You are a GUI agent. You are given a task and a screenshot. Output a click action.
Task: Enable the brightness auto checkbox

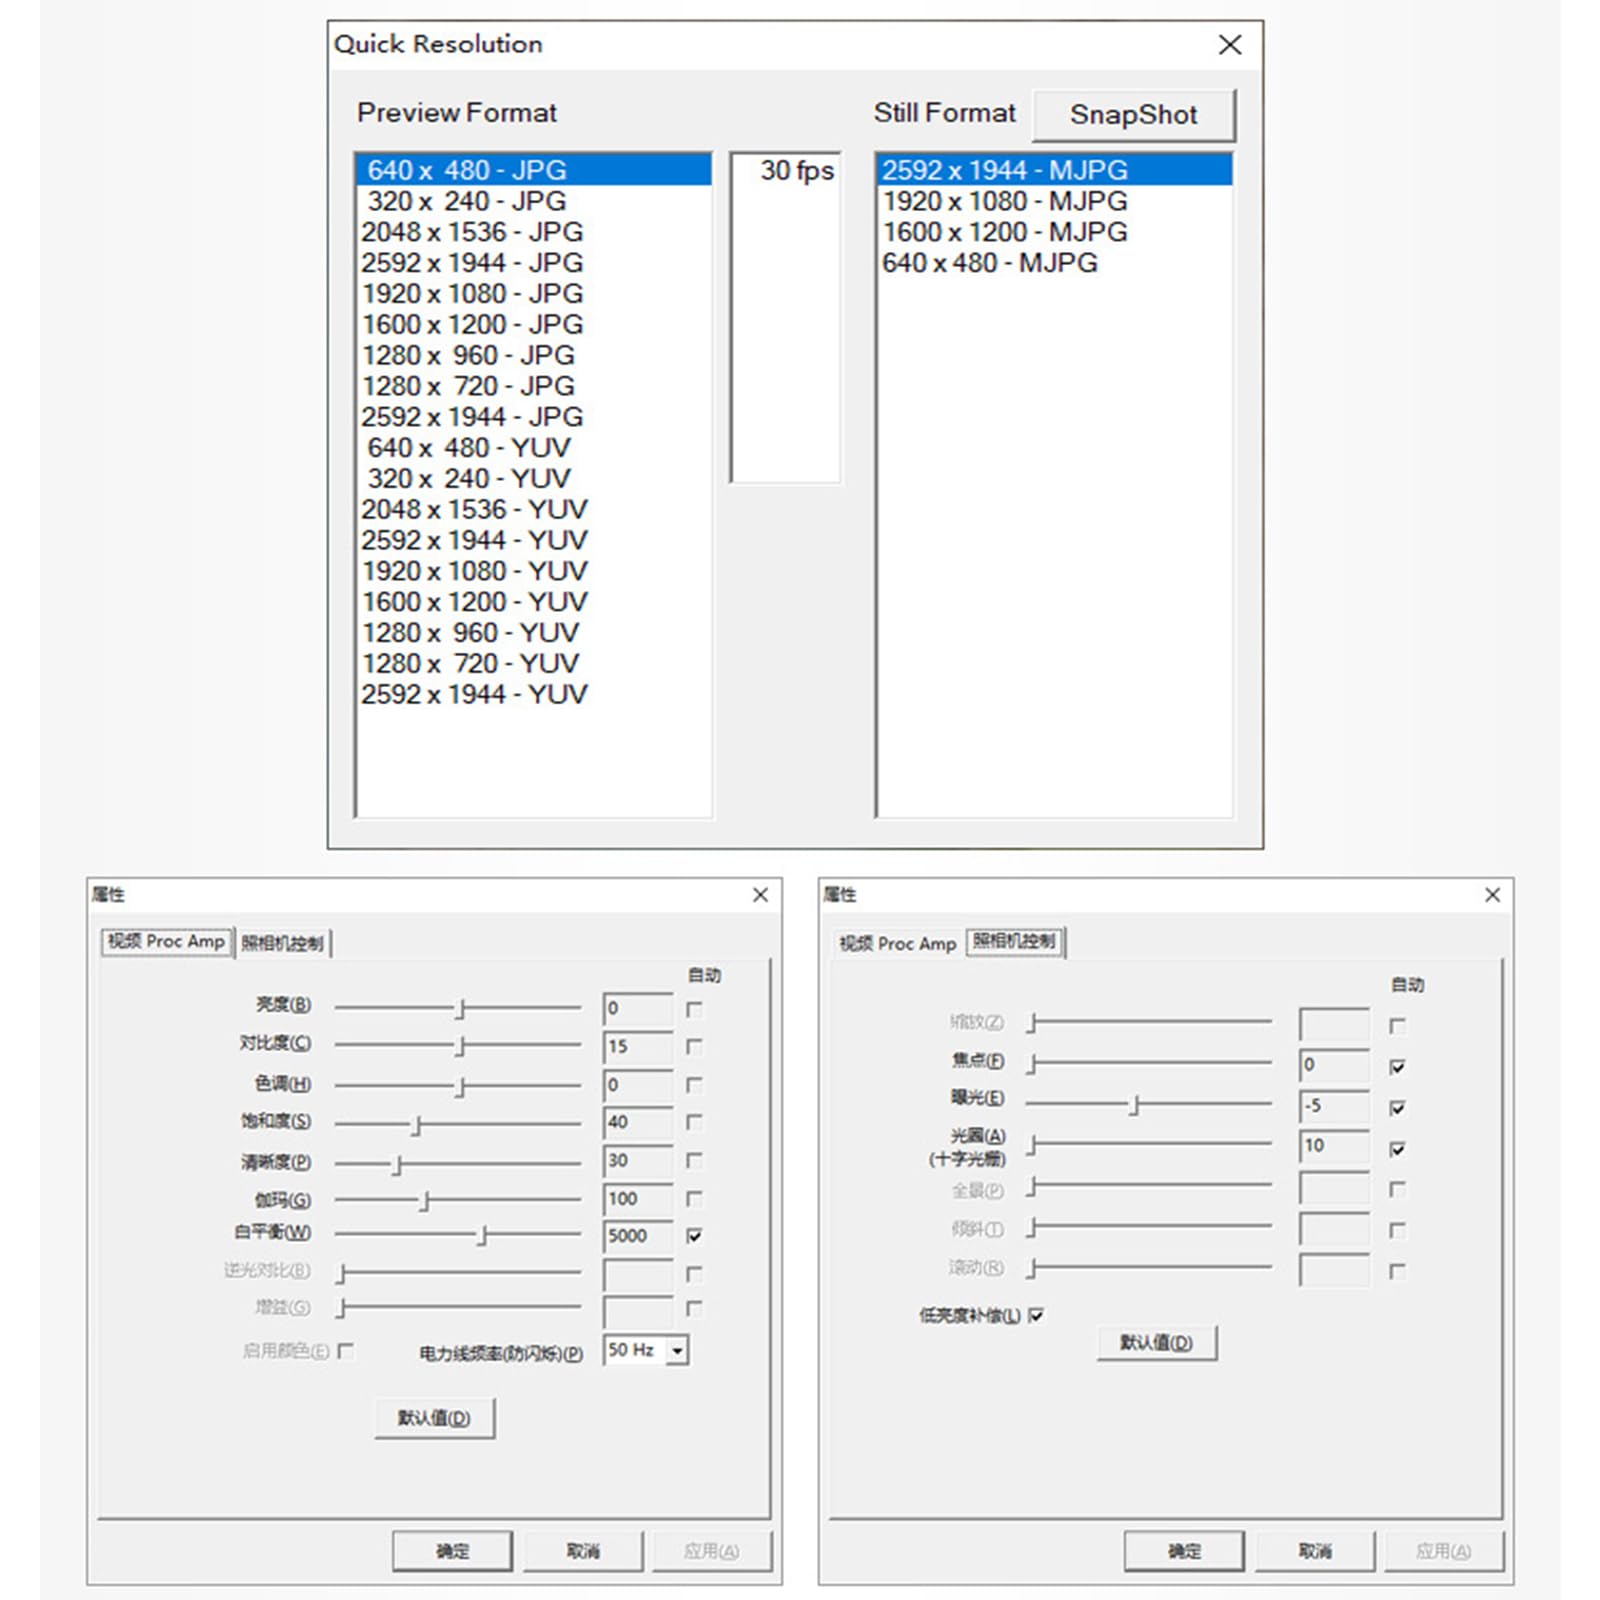click(x=694, y=1009)
